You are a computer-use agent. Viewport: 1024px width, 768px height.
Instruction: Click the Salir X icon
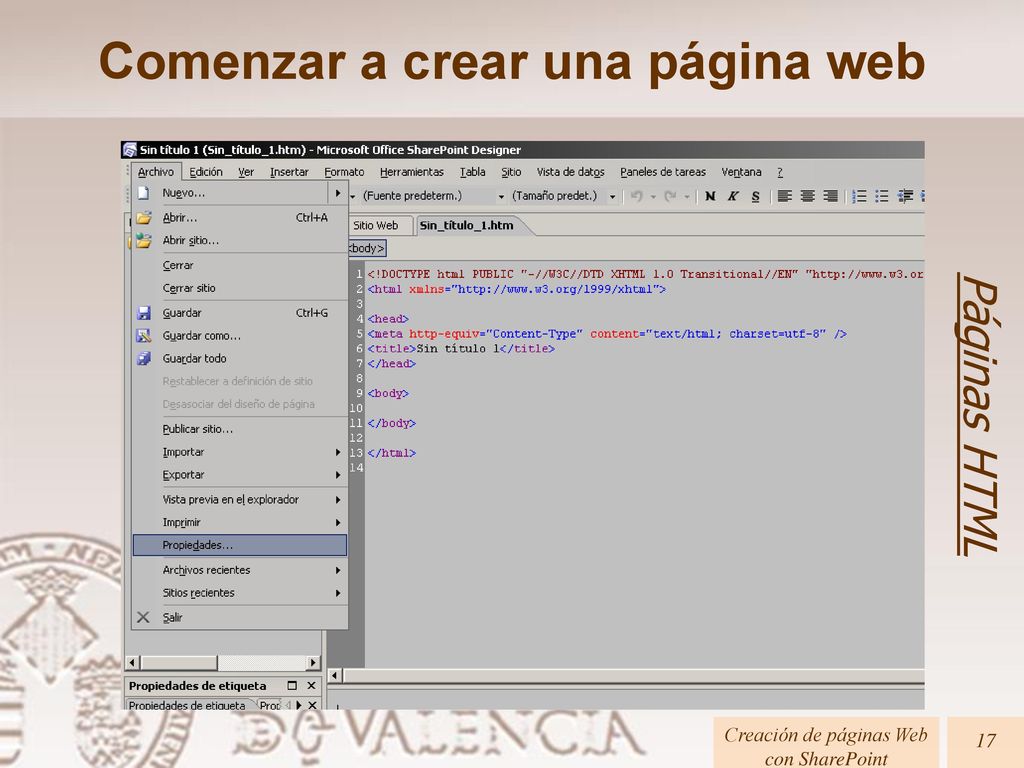point(143,617)
